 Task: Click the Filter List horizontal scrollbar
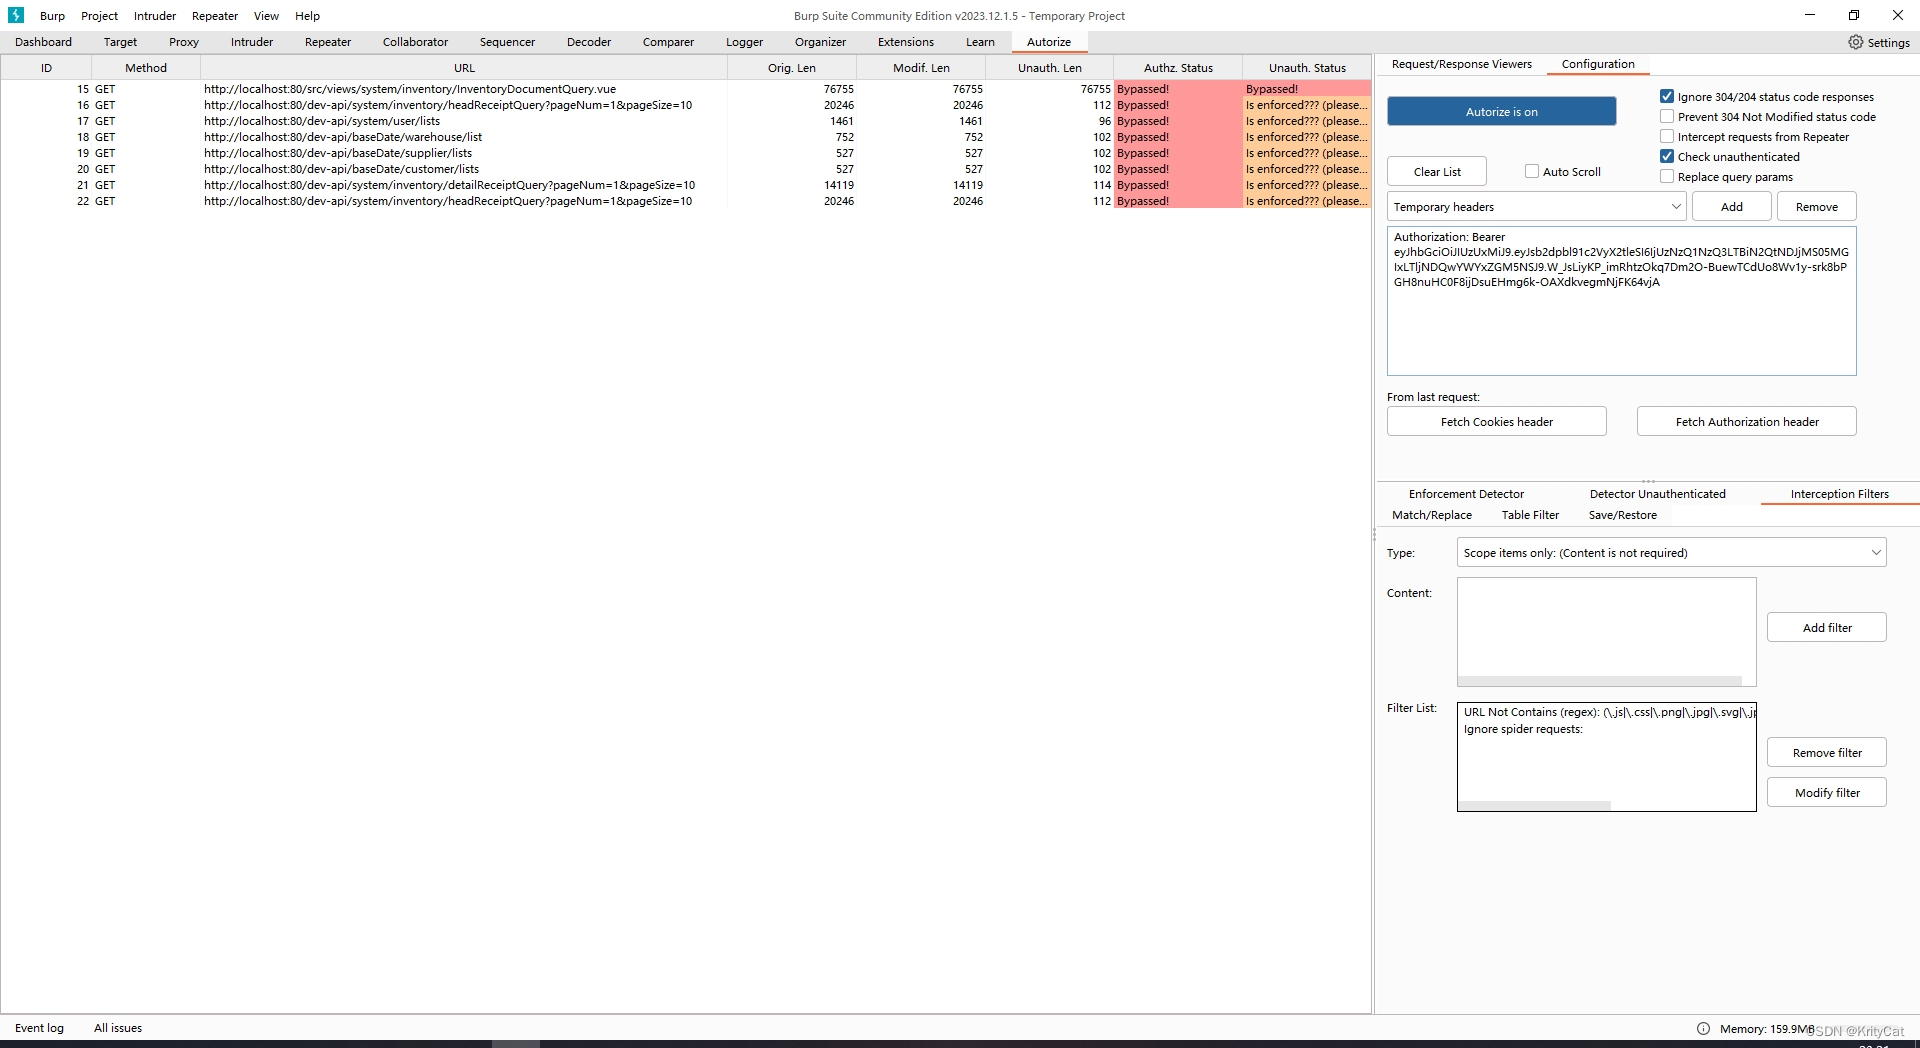1535,806
